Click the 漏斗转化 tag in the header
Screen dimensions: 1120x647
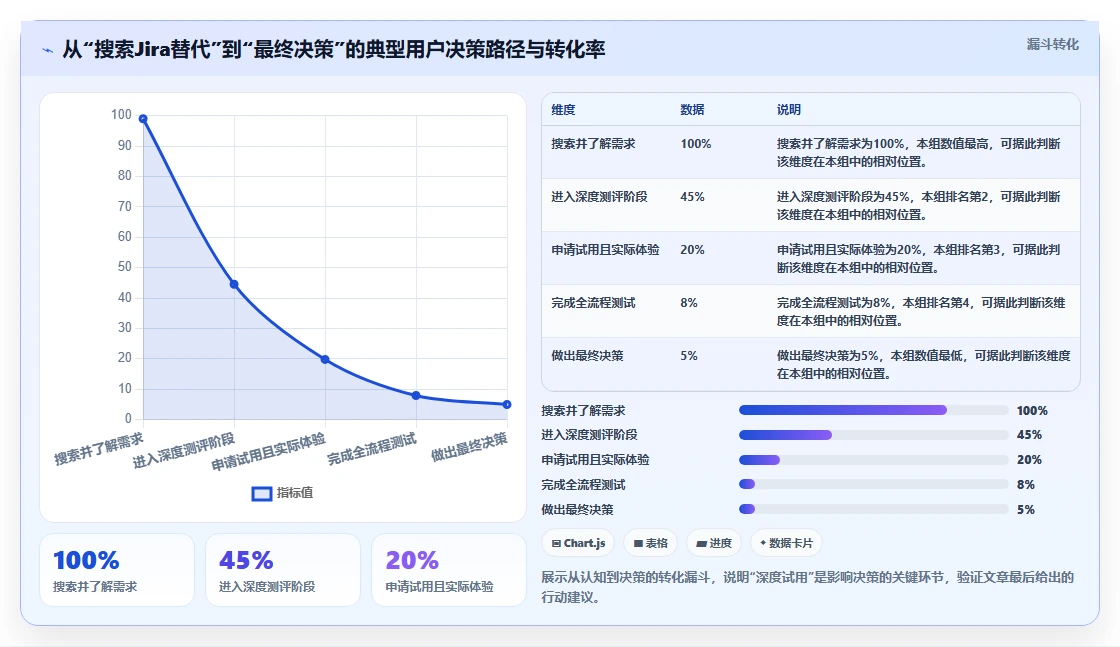click(1052, 44)
